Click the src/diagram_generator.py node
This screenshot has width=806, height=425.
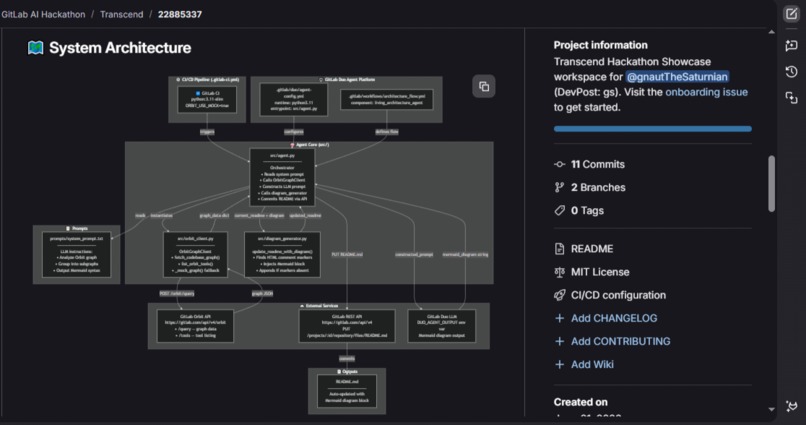(x=282, y=254)
